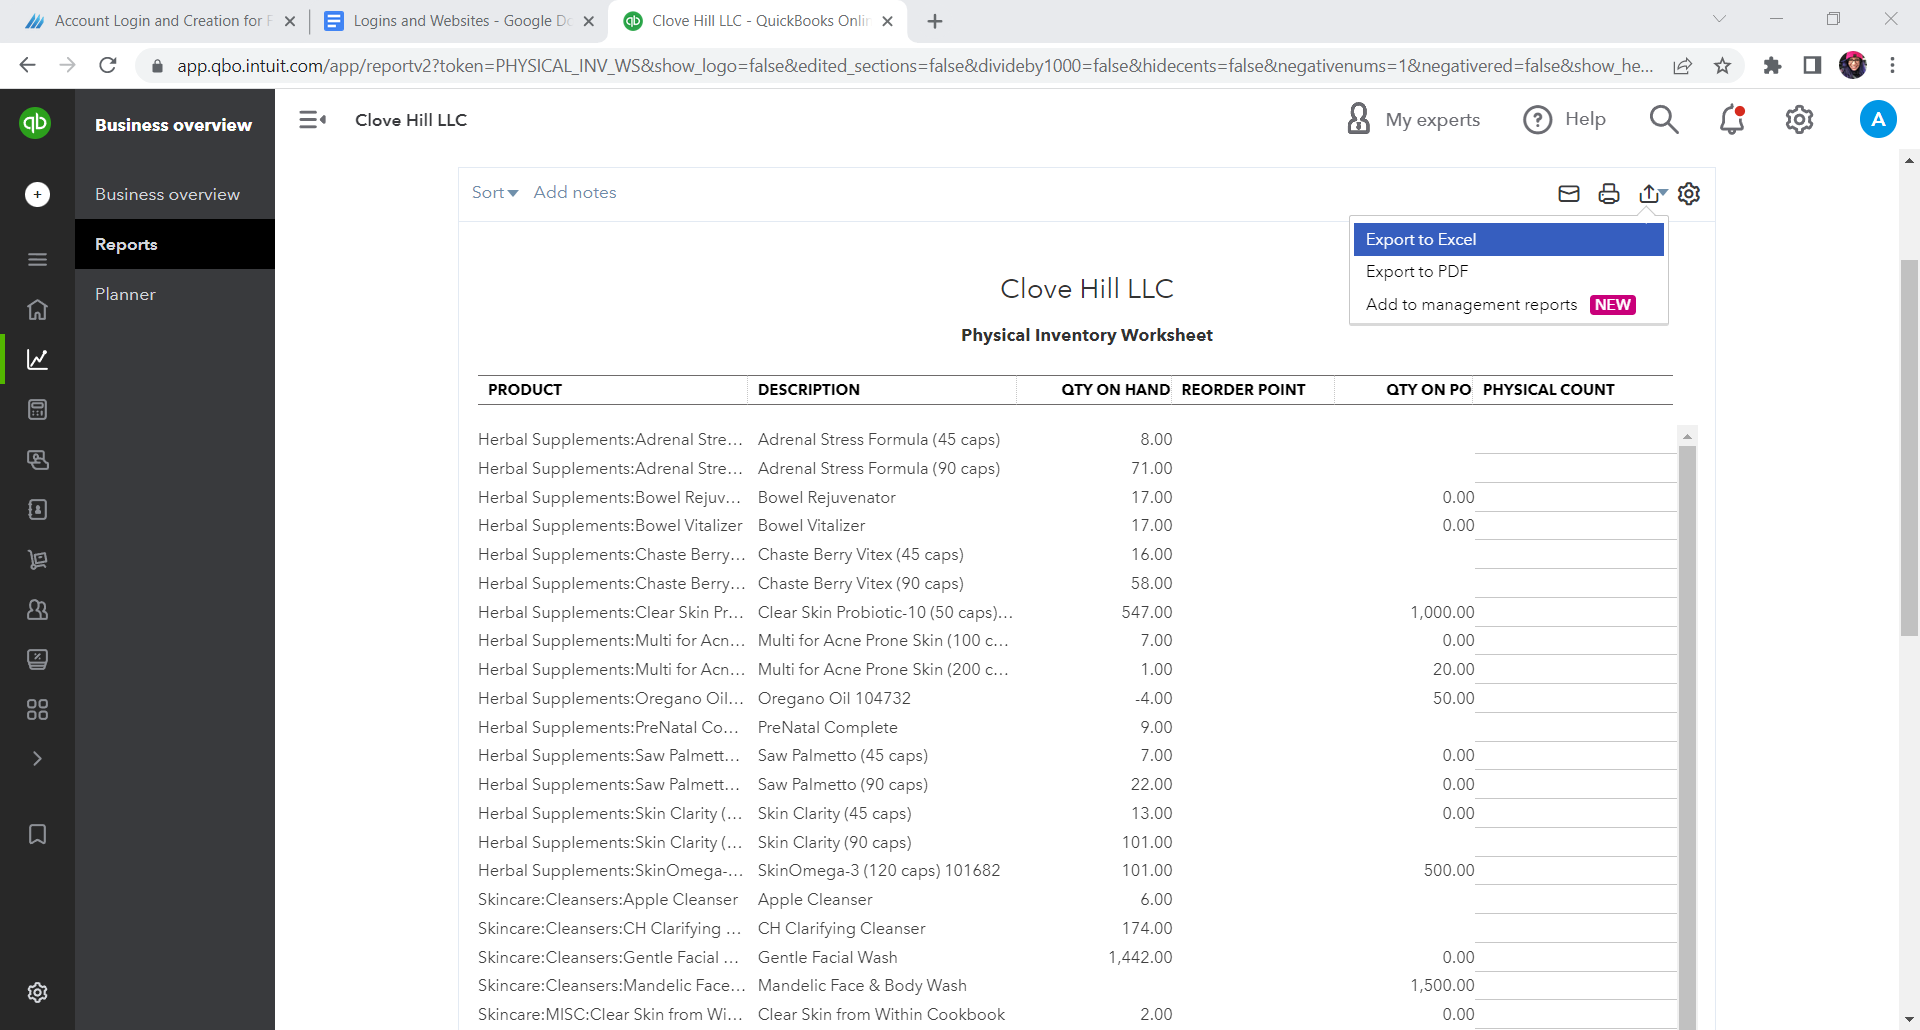The width and height of the screenshot is (1920, 1030).
Task: Click Oregano Oil 104732 description
Action: 834,698
